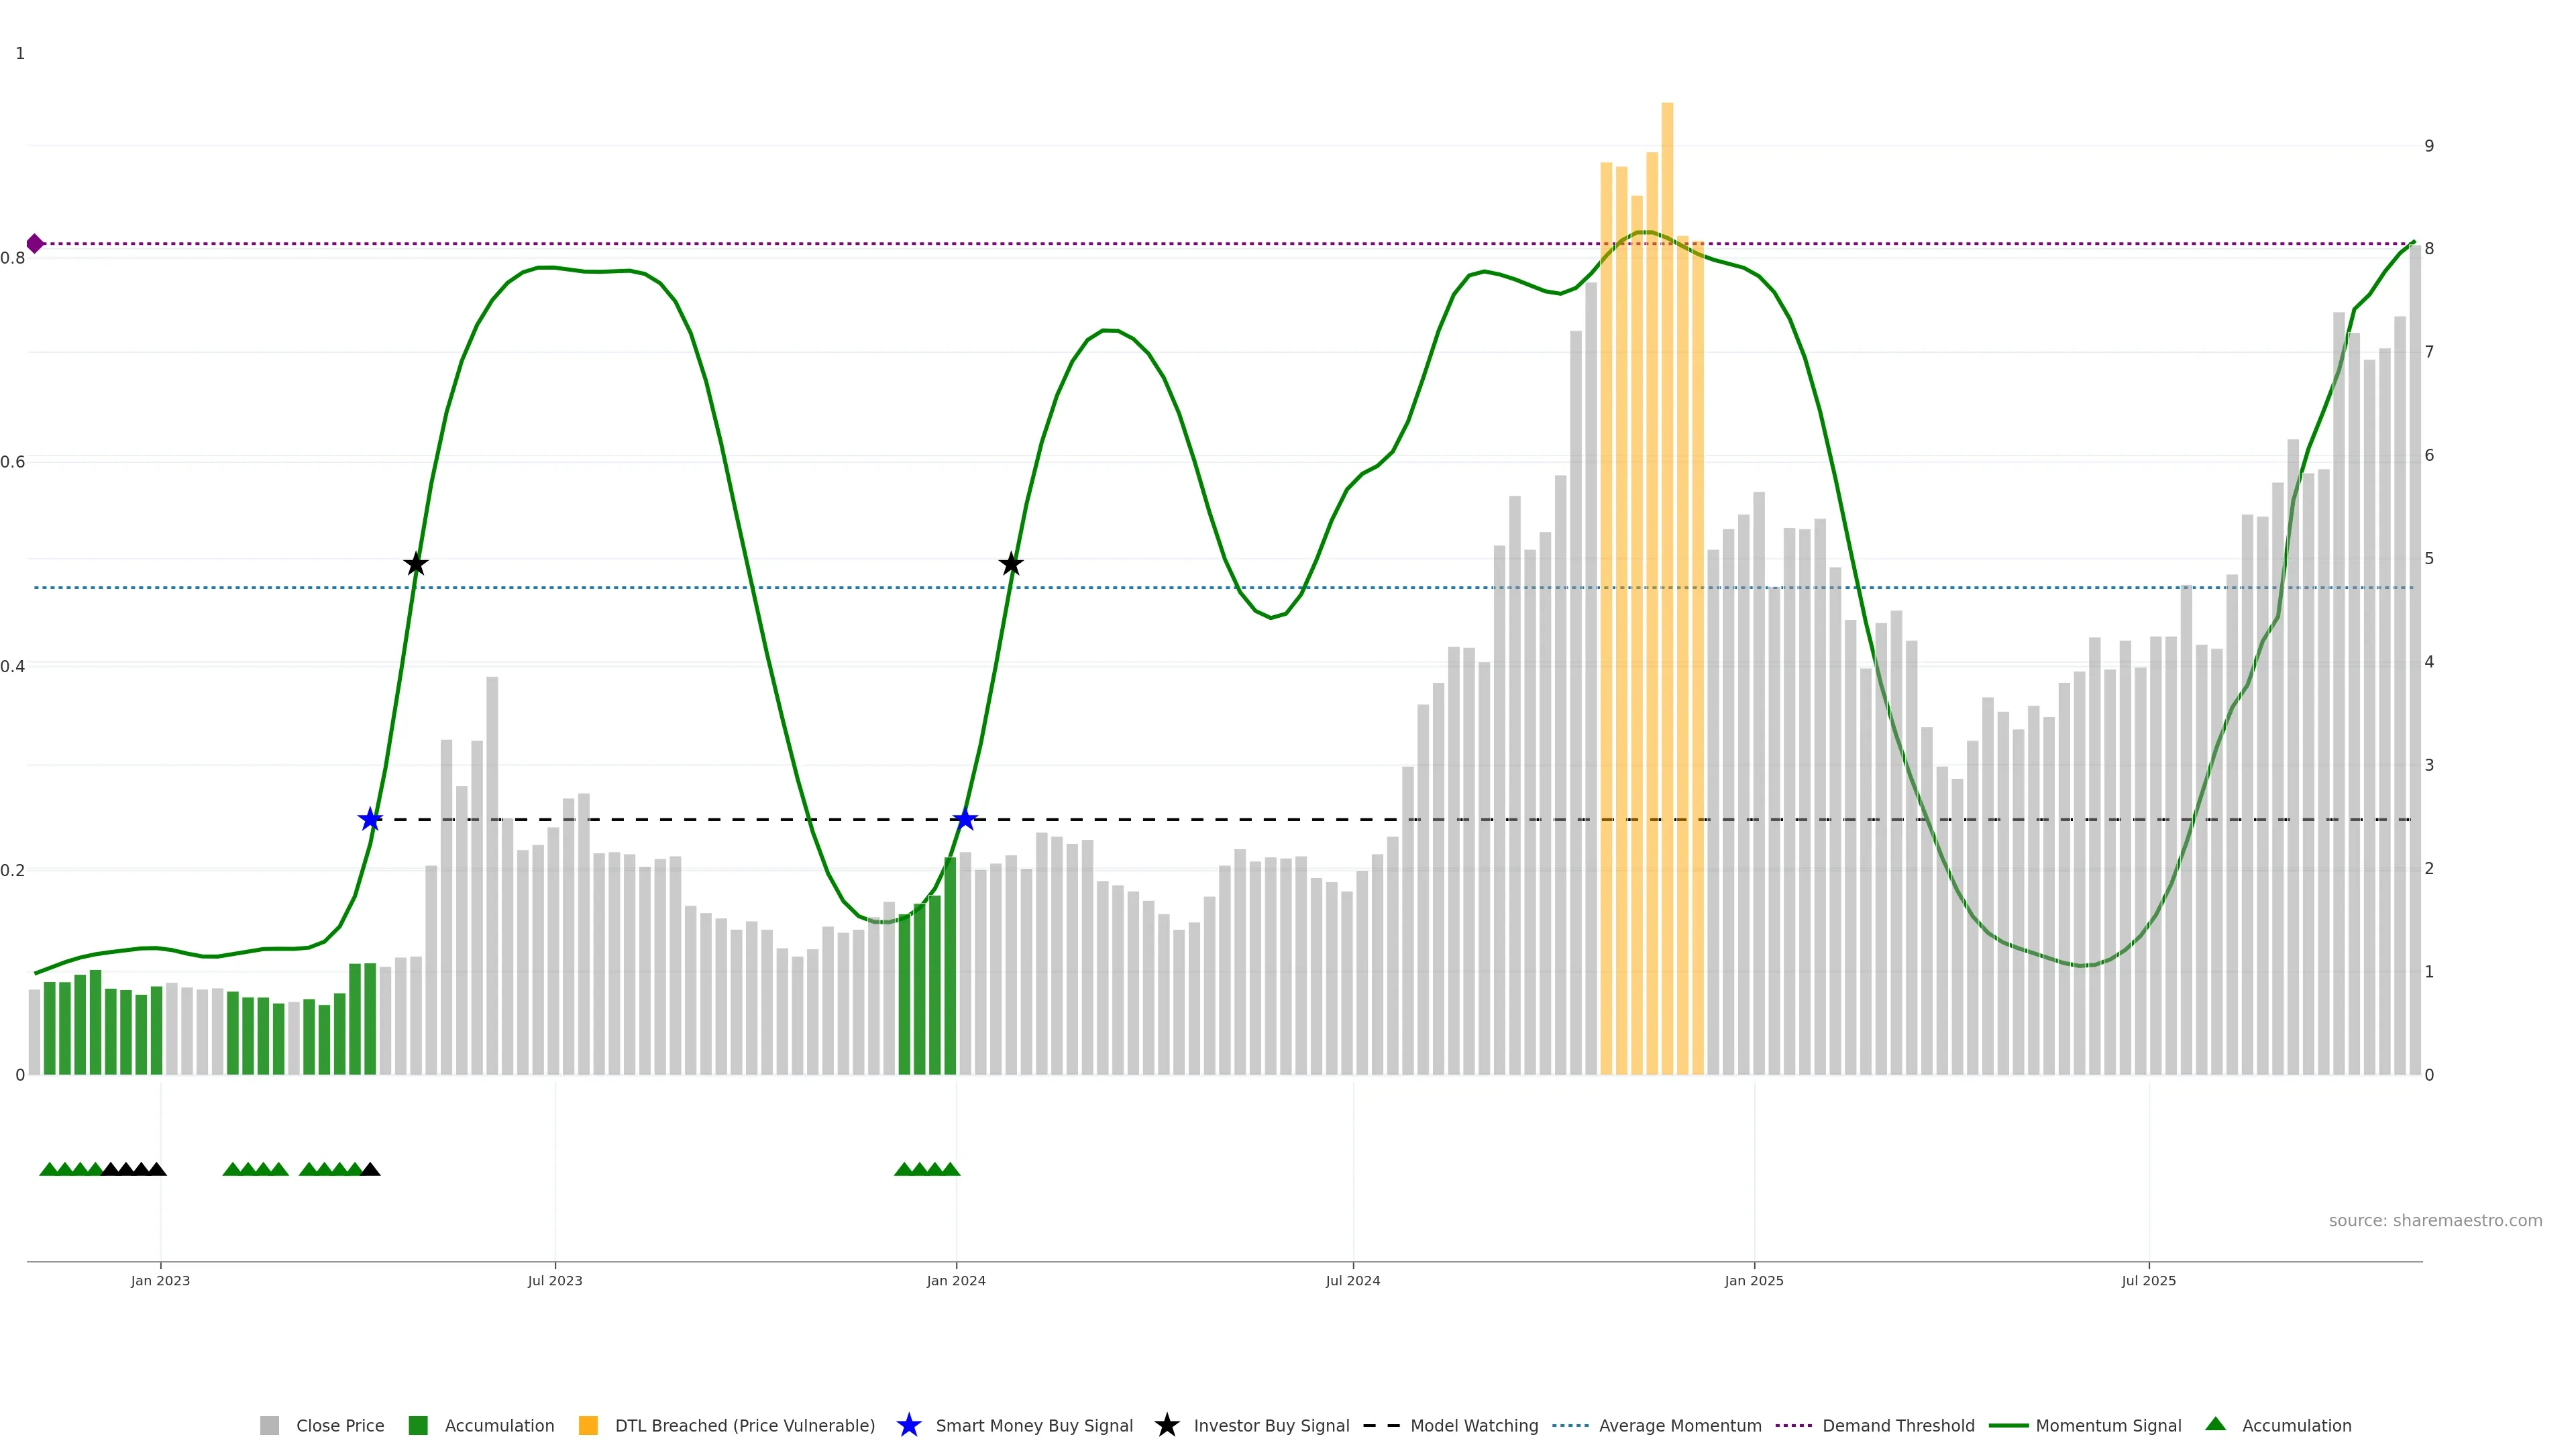Image resolution: width=2576 pixels, height=1449 pixels.
Task: Click the blue star legend icon for Smart Money
Action: (x=908, y=1426)
